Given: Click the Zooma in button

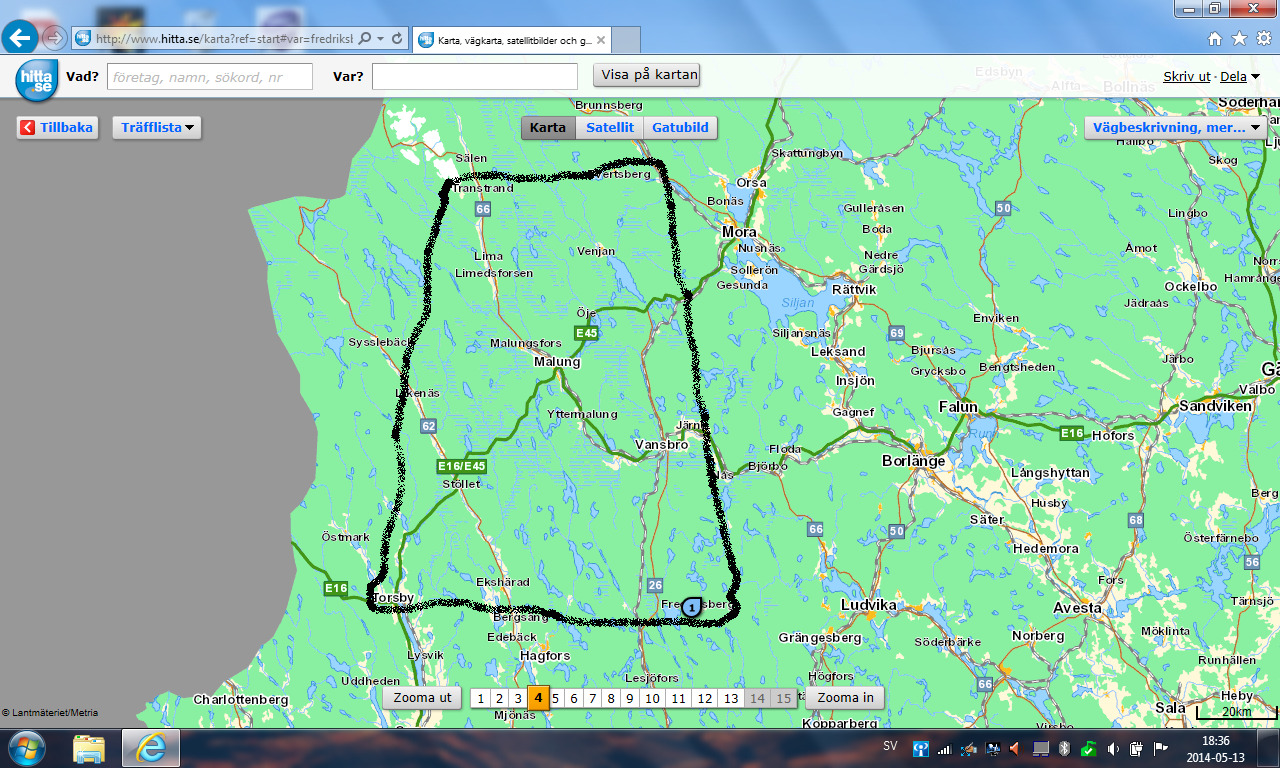Looking at the screenshot, I should [845, 698].
